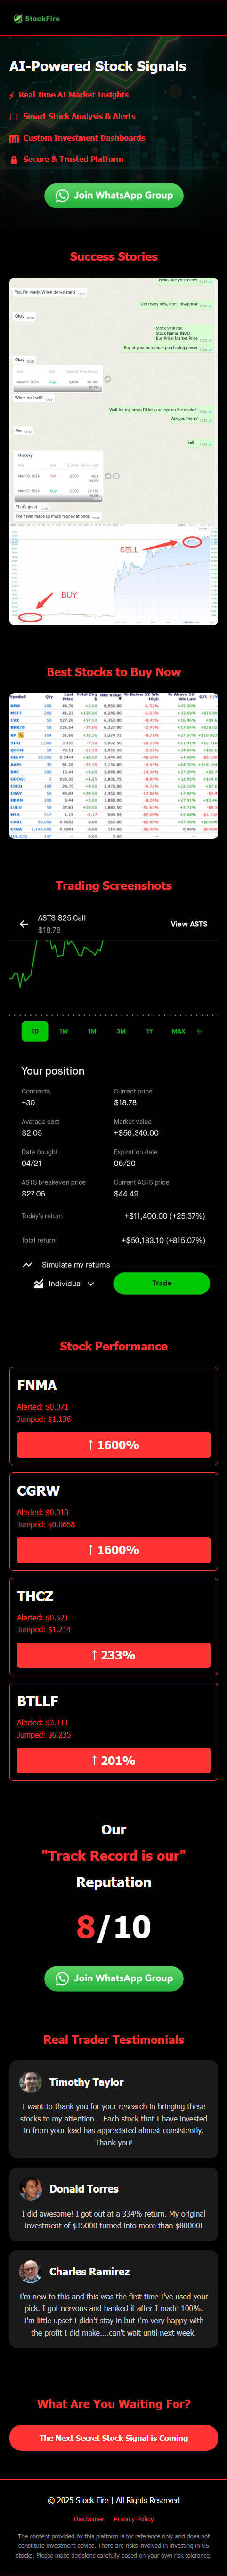Click the back arrow beside ASTS $25 Call

pos(23,923)
